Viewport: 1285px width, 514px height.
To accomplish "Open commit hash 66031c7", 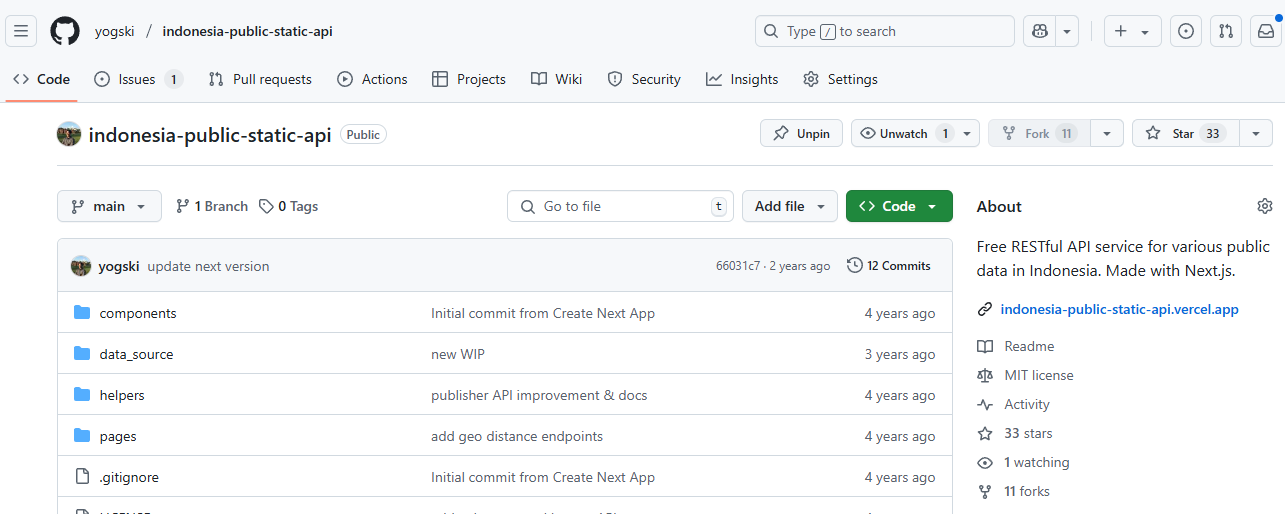I will (x=738, y=266).
